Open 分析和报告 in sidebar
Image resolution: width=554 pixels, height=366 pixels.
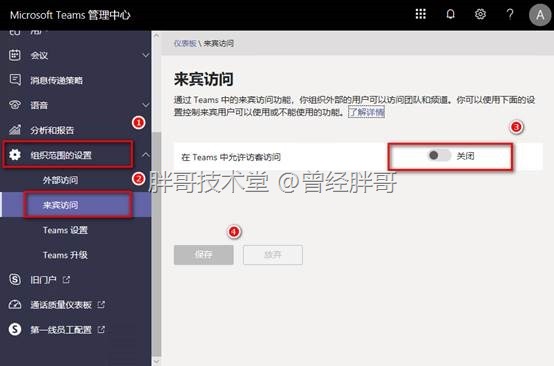pos(52,130)
